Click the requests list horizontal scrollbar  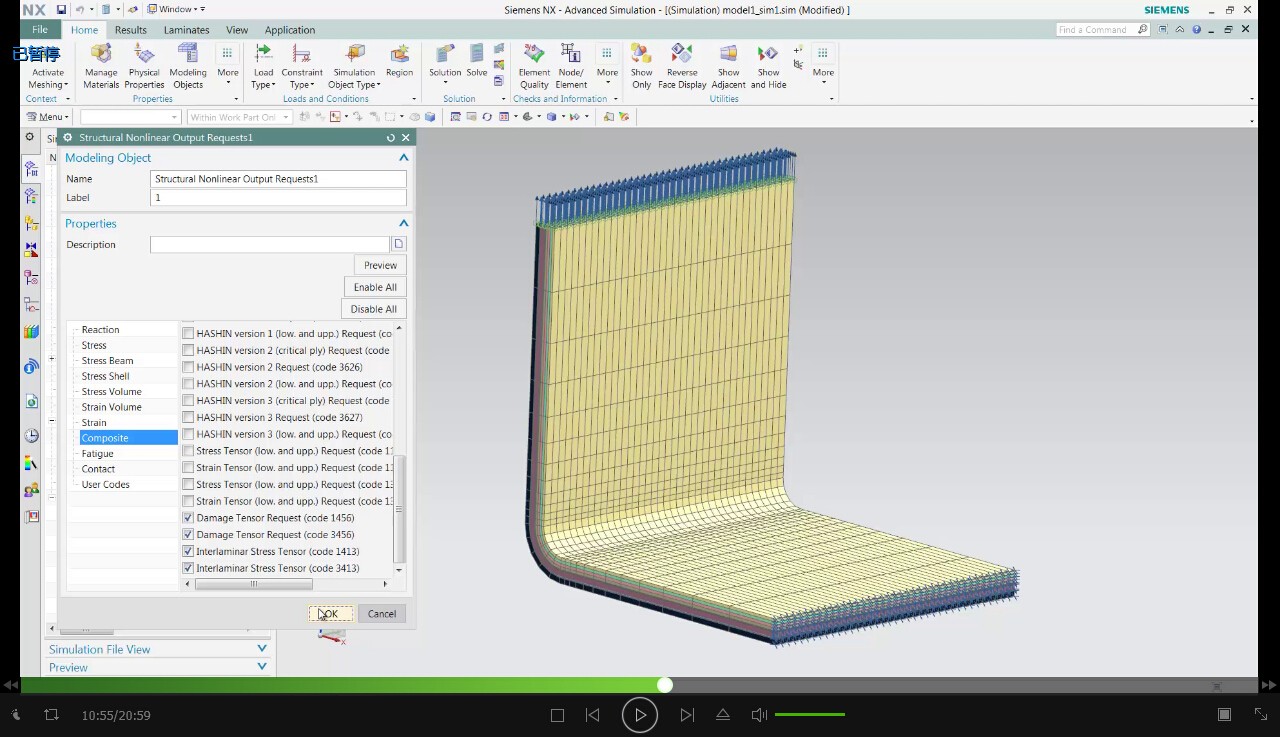254,584
